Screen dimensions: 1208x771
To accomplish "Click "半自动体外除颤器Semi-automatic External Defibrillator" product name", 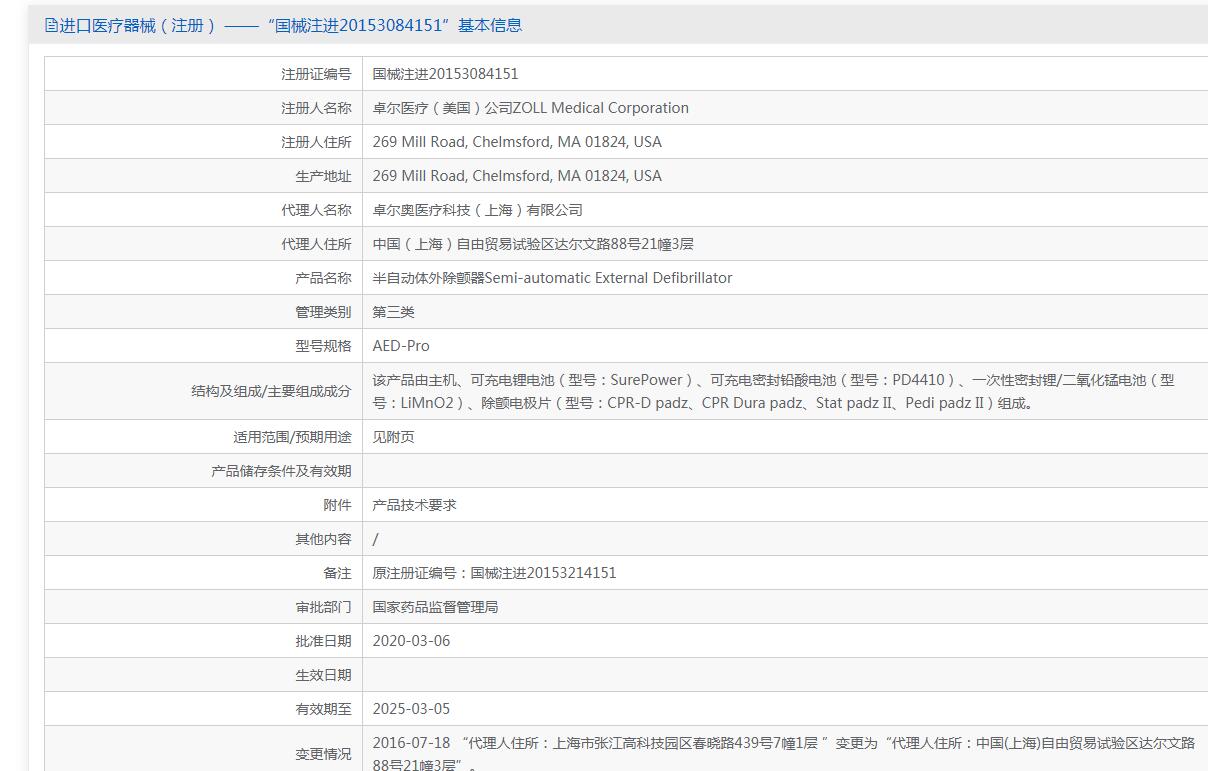I will pos(552,278).
